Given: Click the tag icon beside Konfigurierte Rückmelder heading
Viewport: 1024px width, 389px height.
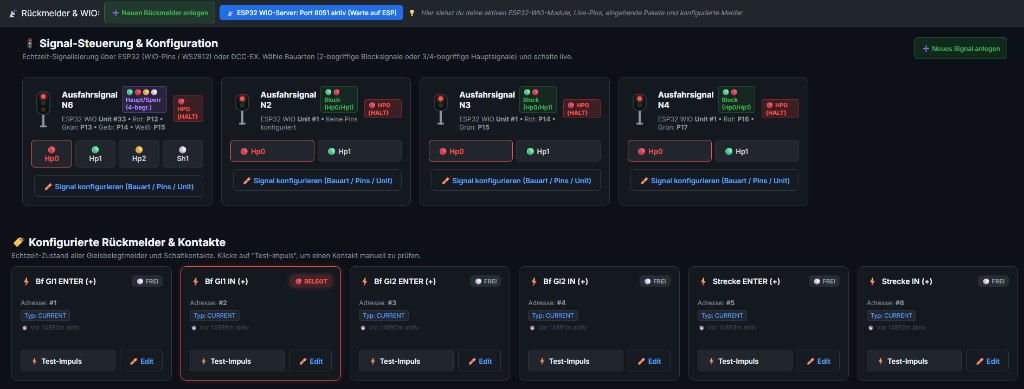Looking at the screenshot, I should tap(18, 242).
